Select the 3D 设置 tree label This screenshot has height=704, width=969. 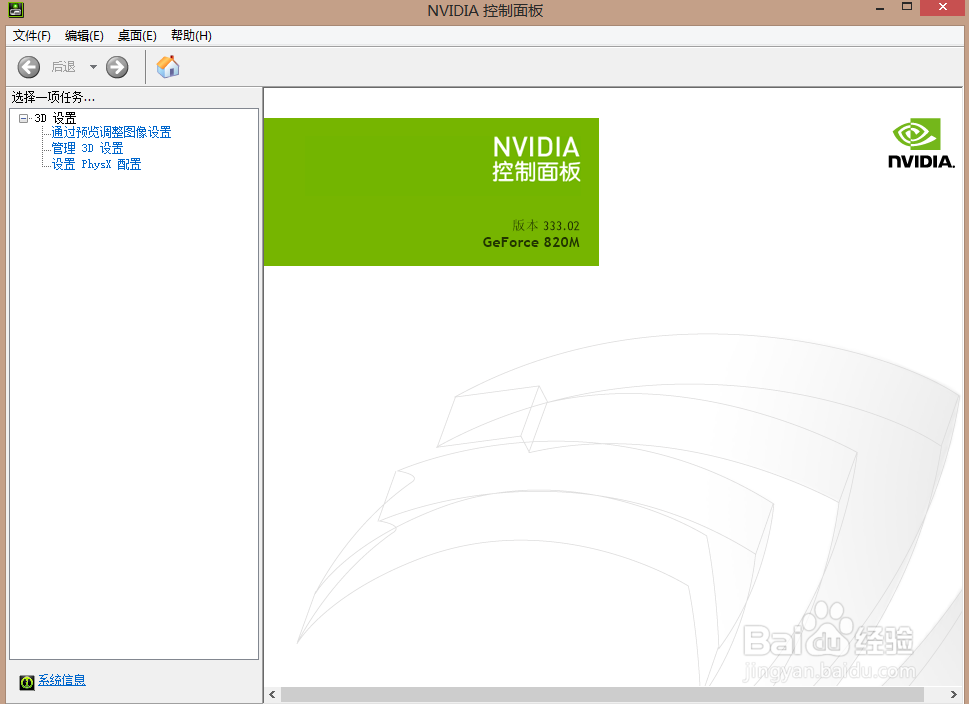coord(55,118)
